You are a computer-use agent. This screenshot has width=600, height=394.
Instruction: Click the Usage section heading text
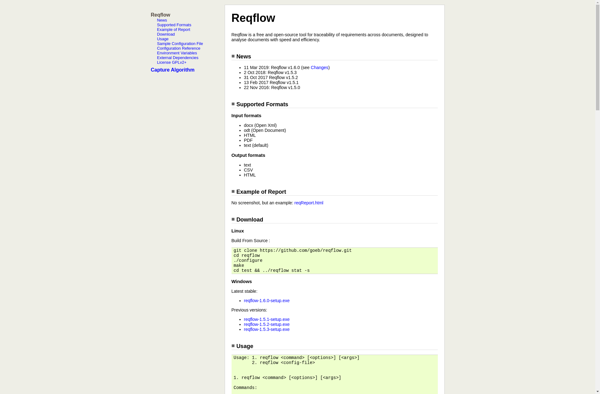click(x=245, y=347)
